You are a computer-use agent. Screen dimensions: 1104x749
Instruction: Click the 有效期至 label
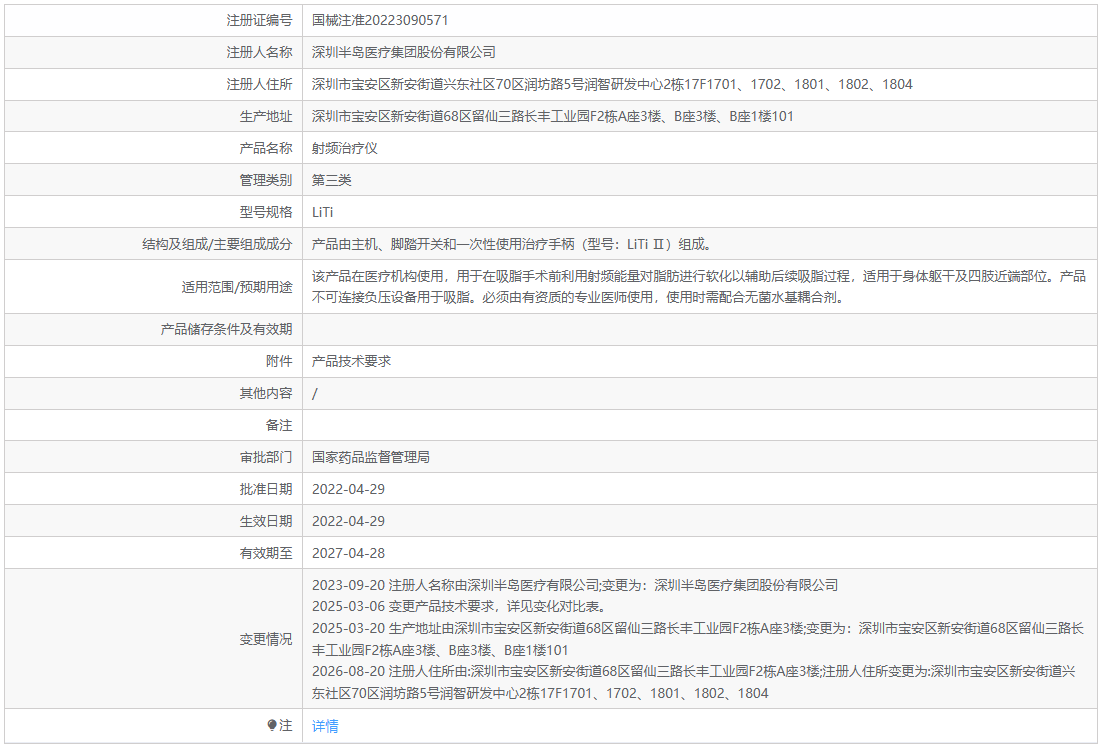pos(265,553)
